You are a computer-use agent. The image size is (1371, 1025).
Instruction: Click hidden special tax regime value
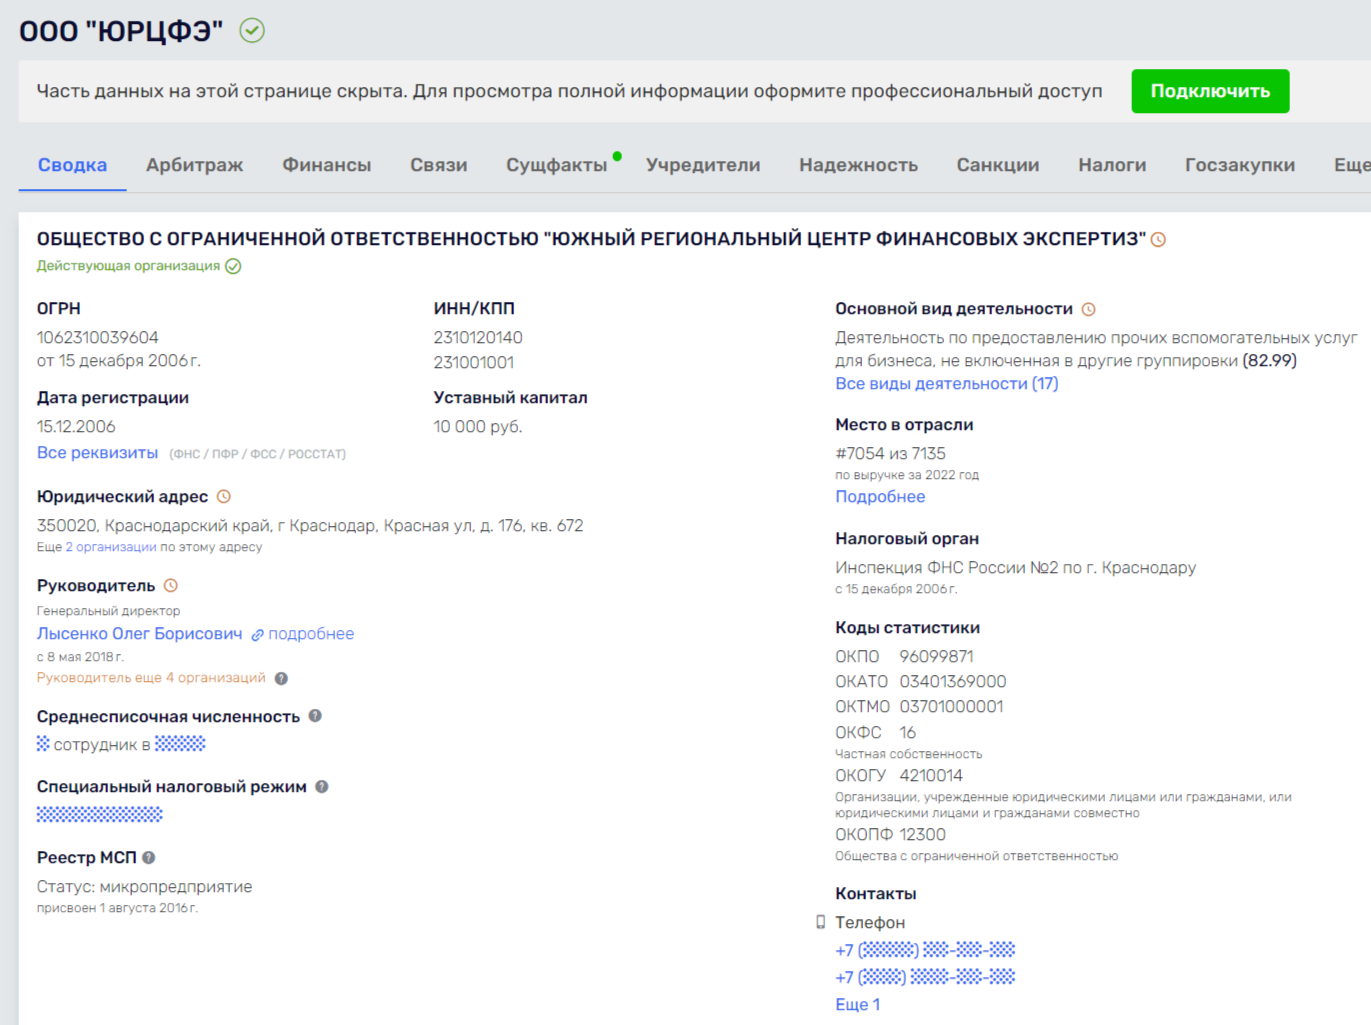click(99, 815)
